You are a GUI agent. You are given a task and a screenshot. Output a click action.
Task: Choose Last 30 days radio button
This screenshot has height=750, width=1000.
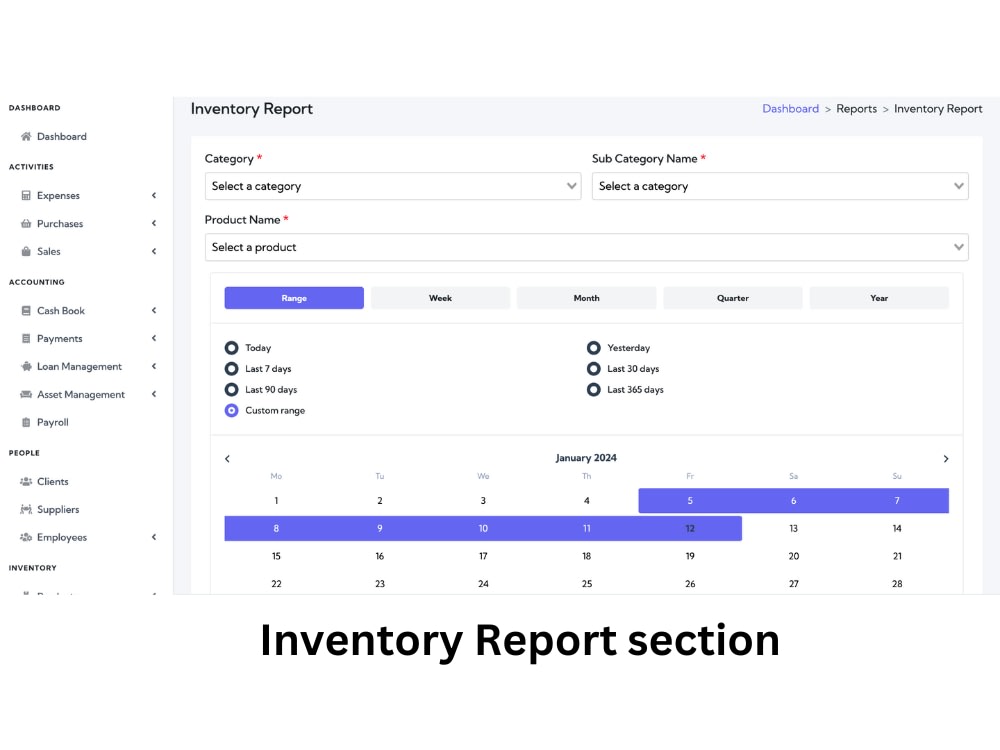pyautogui.click(x=594, y=369)
